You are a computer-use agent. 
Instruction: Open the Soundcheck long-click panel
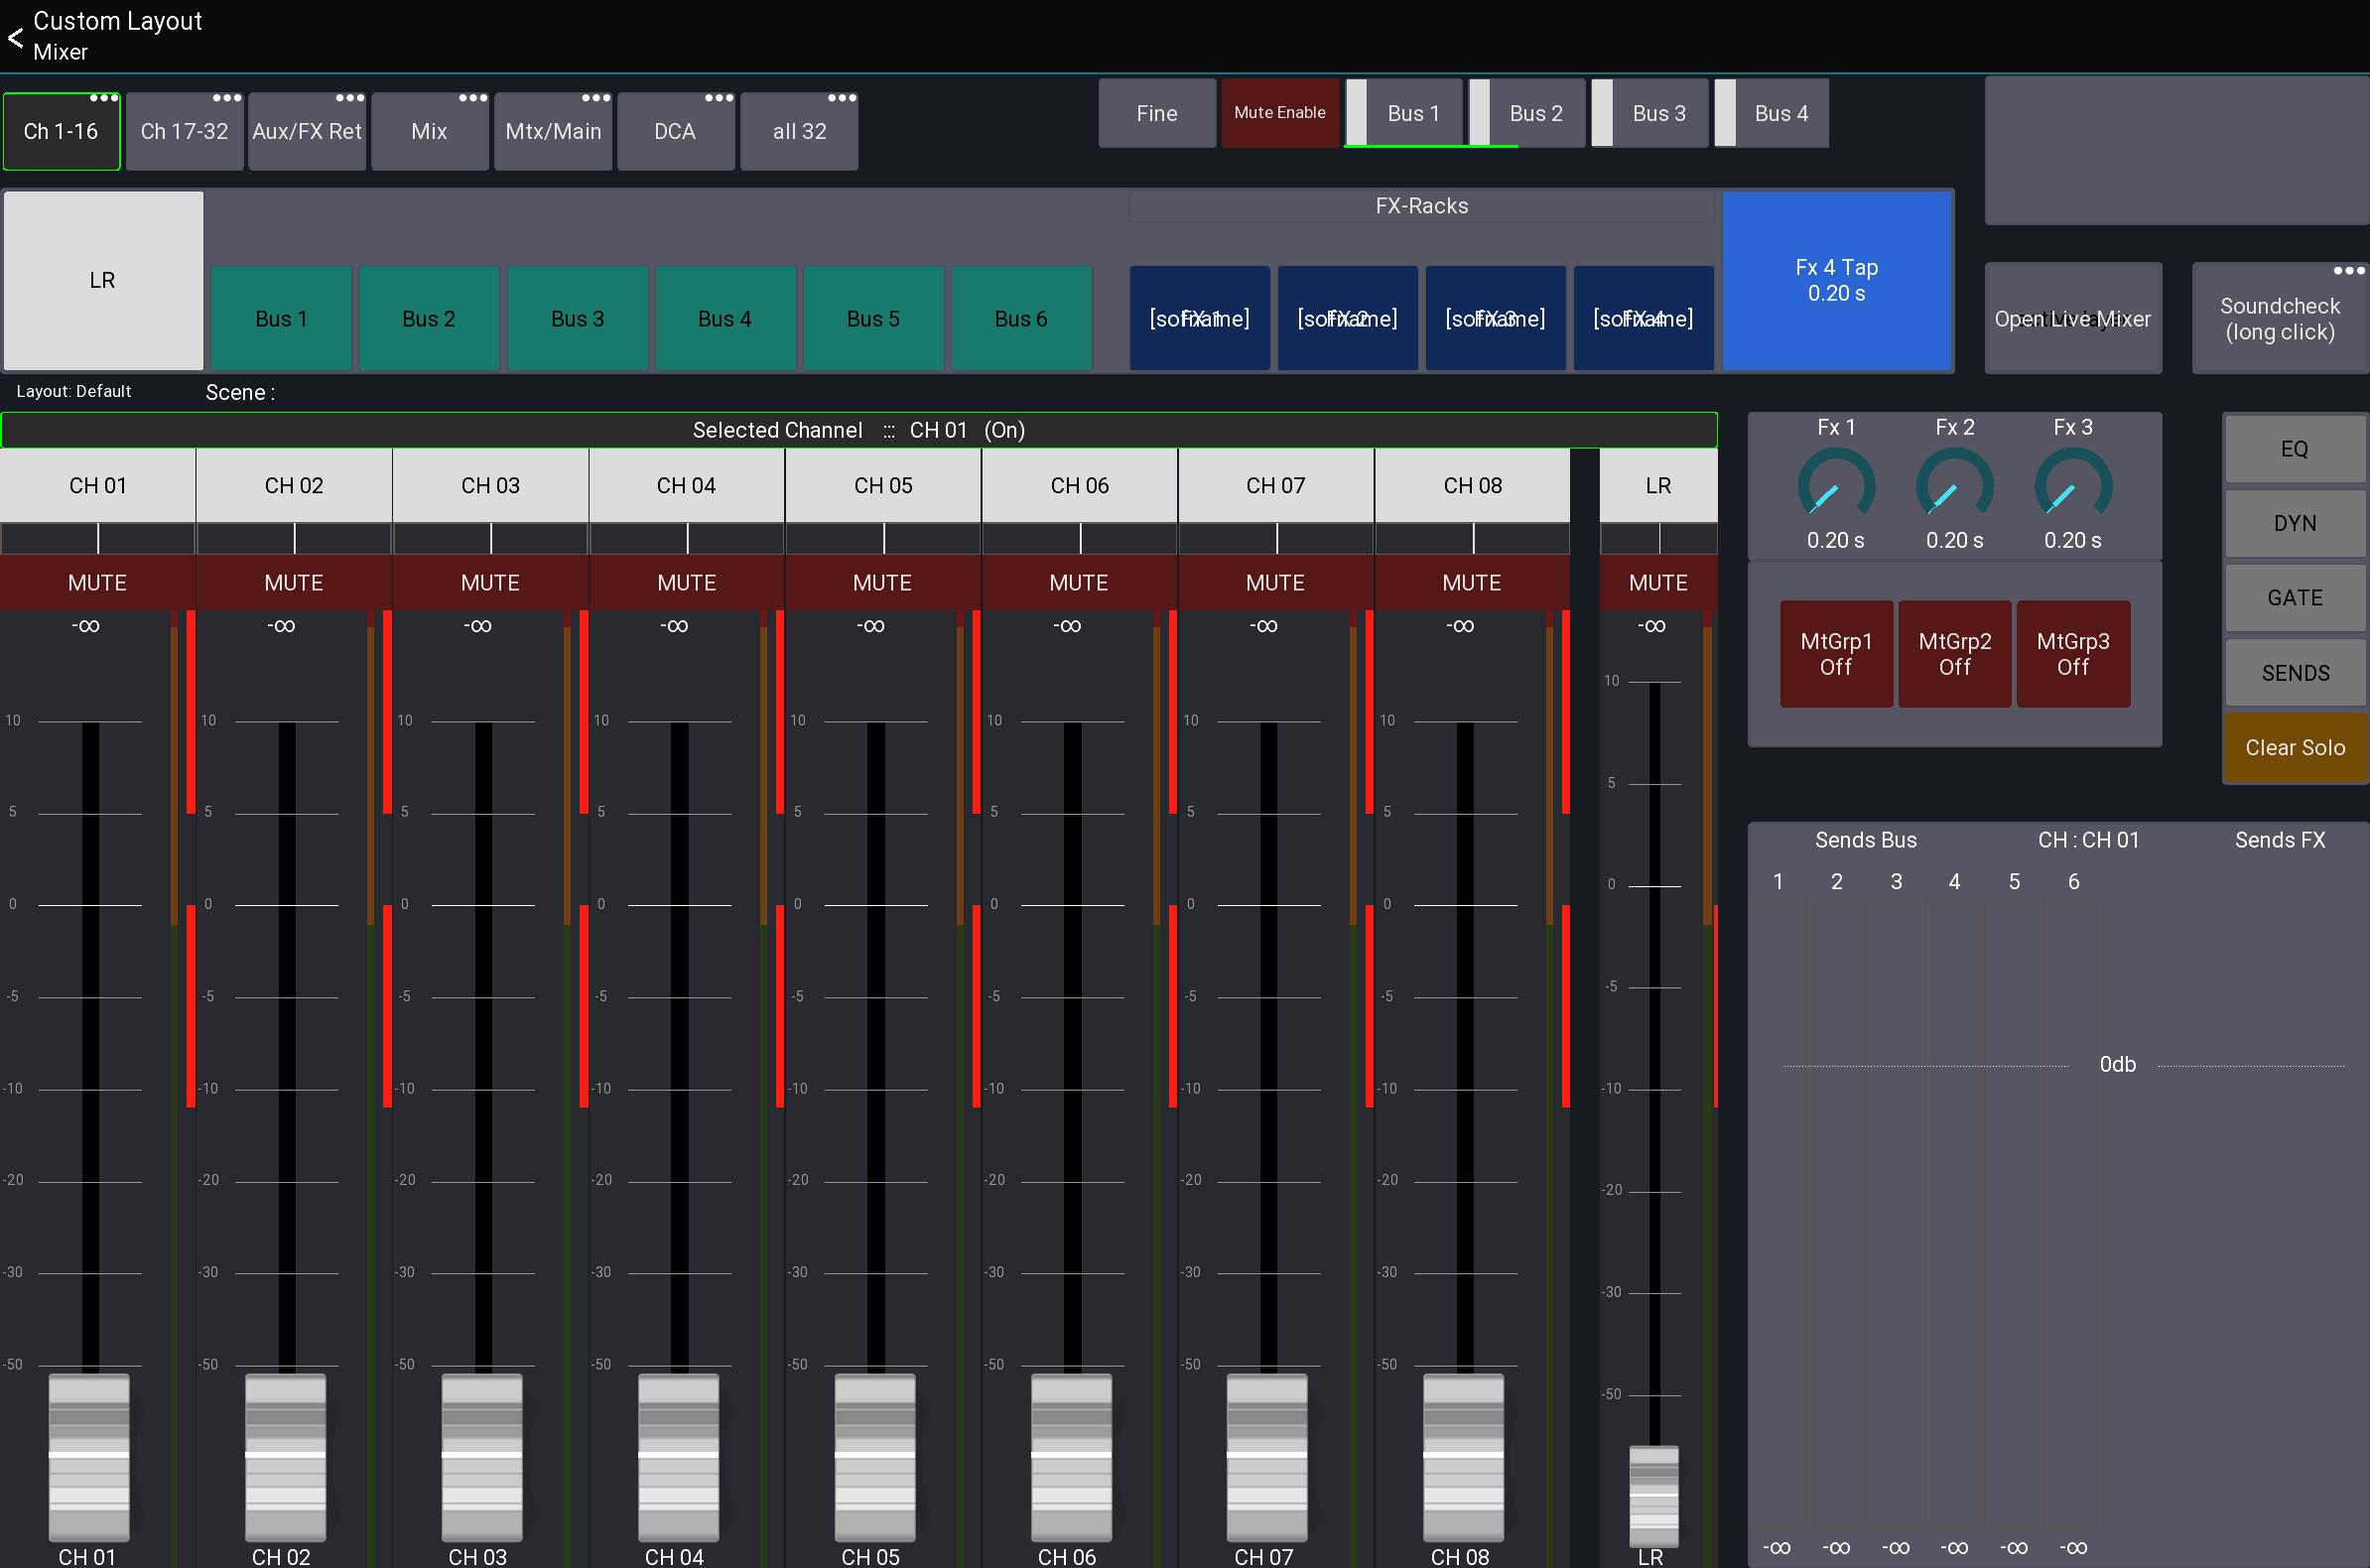tap(2279, 318)
